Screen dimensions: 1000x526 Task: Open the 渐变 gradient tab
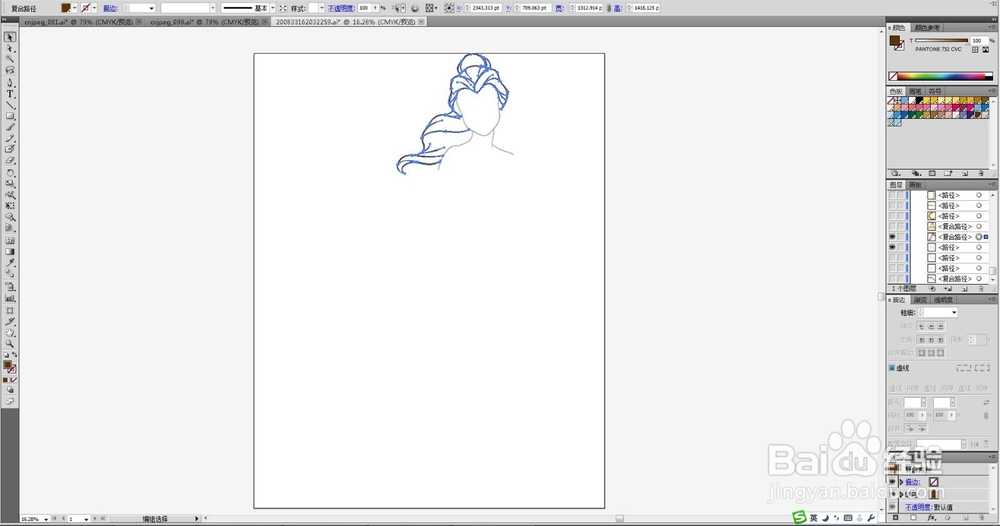click(920, 300)
